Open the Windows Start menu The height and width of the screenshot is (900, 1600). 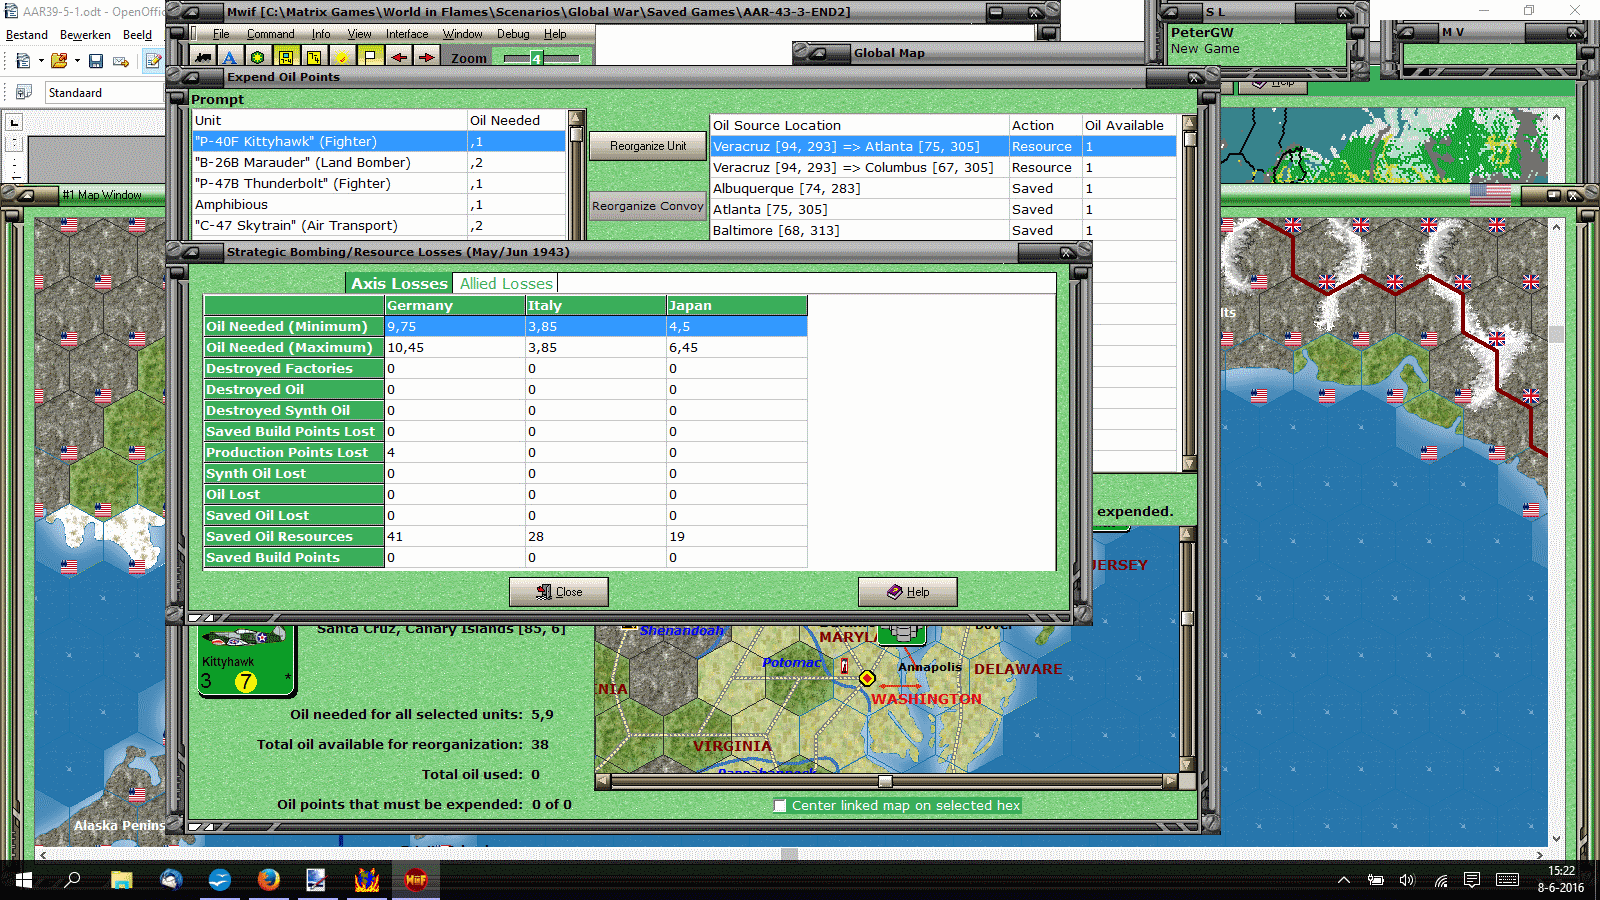point(24,880)
